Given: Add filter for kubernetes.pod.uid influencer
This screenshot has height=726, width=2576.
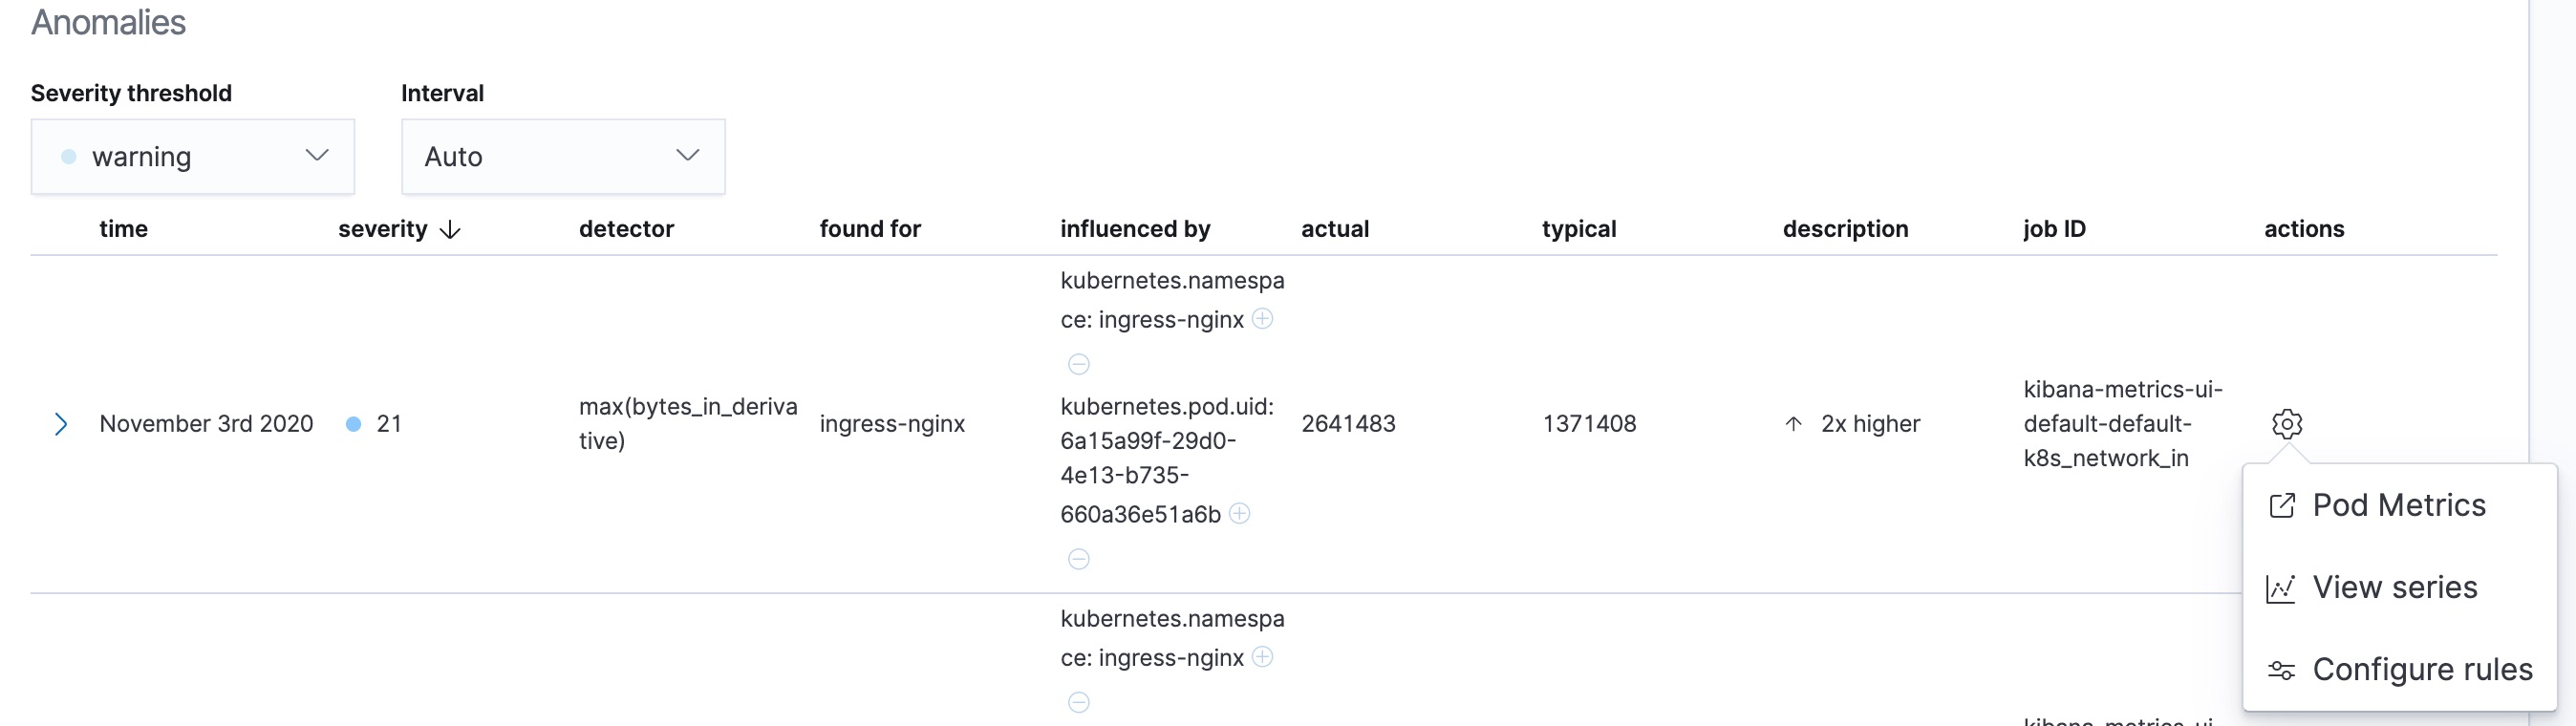Looking at the screenshot, I should (x=1239, y=513).
